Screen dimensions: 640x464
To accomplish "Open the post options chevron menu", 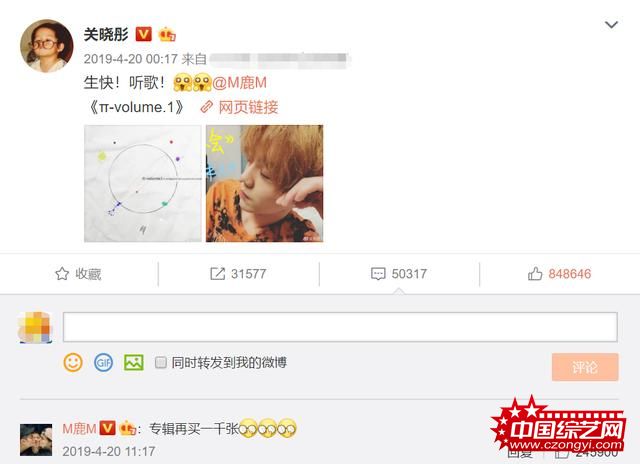I will [x=611, y=25].
